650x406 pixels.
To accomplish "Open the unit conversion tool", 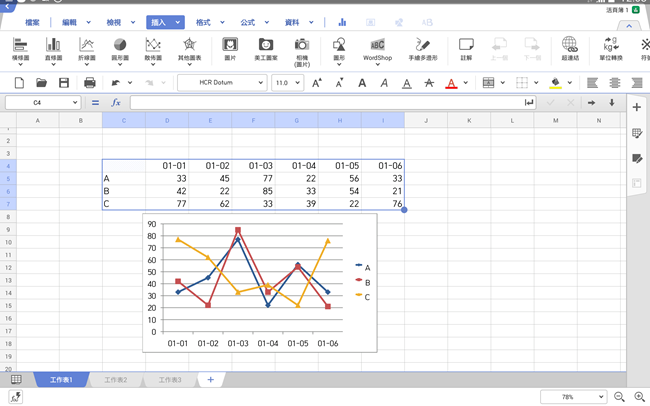I will pyautogui.click(x=611, y=49).
